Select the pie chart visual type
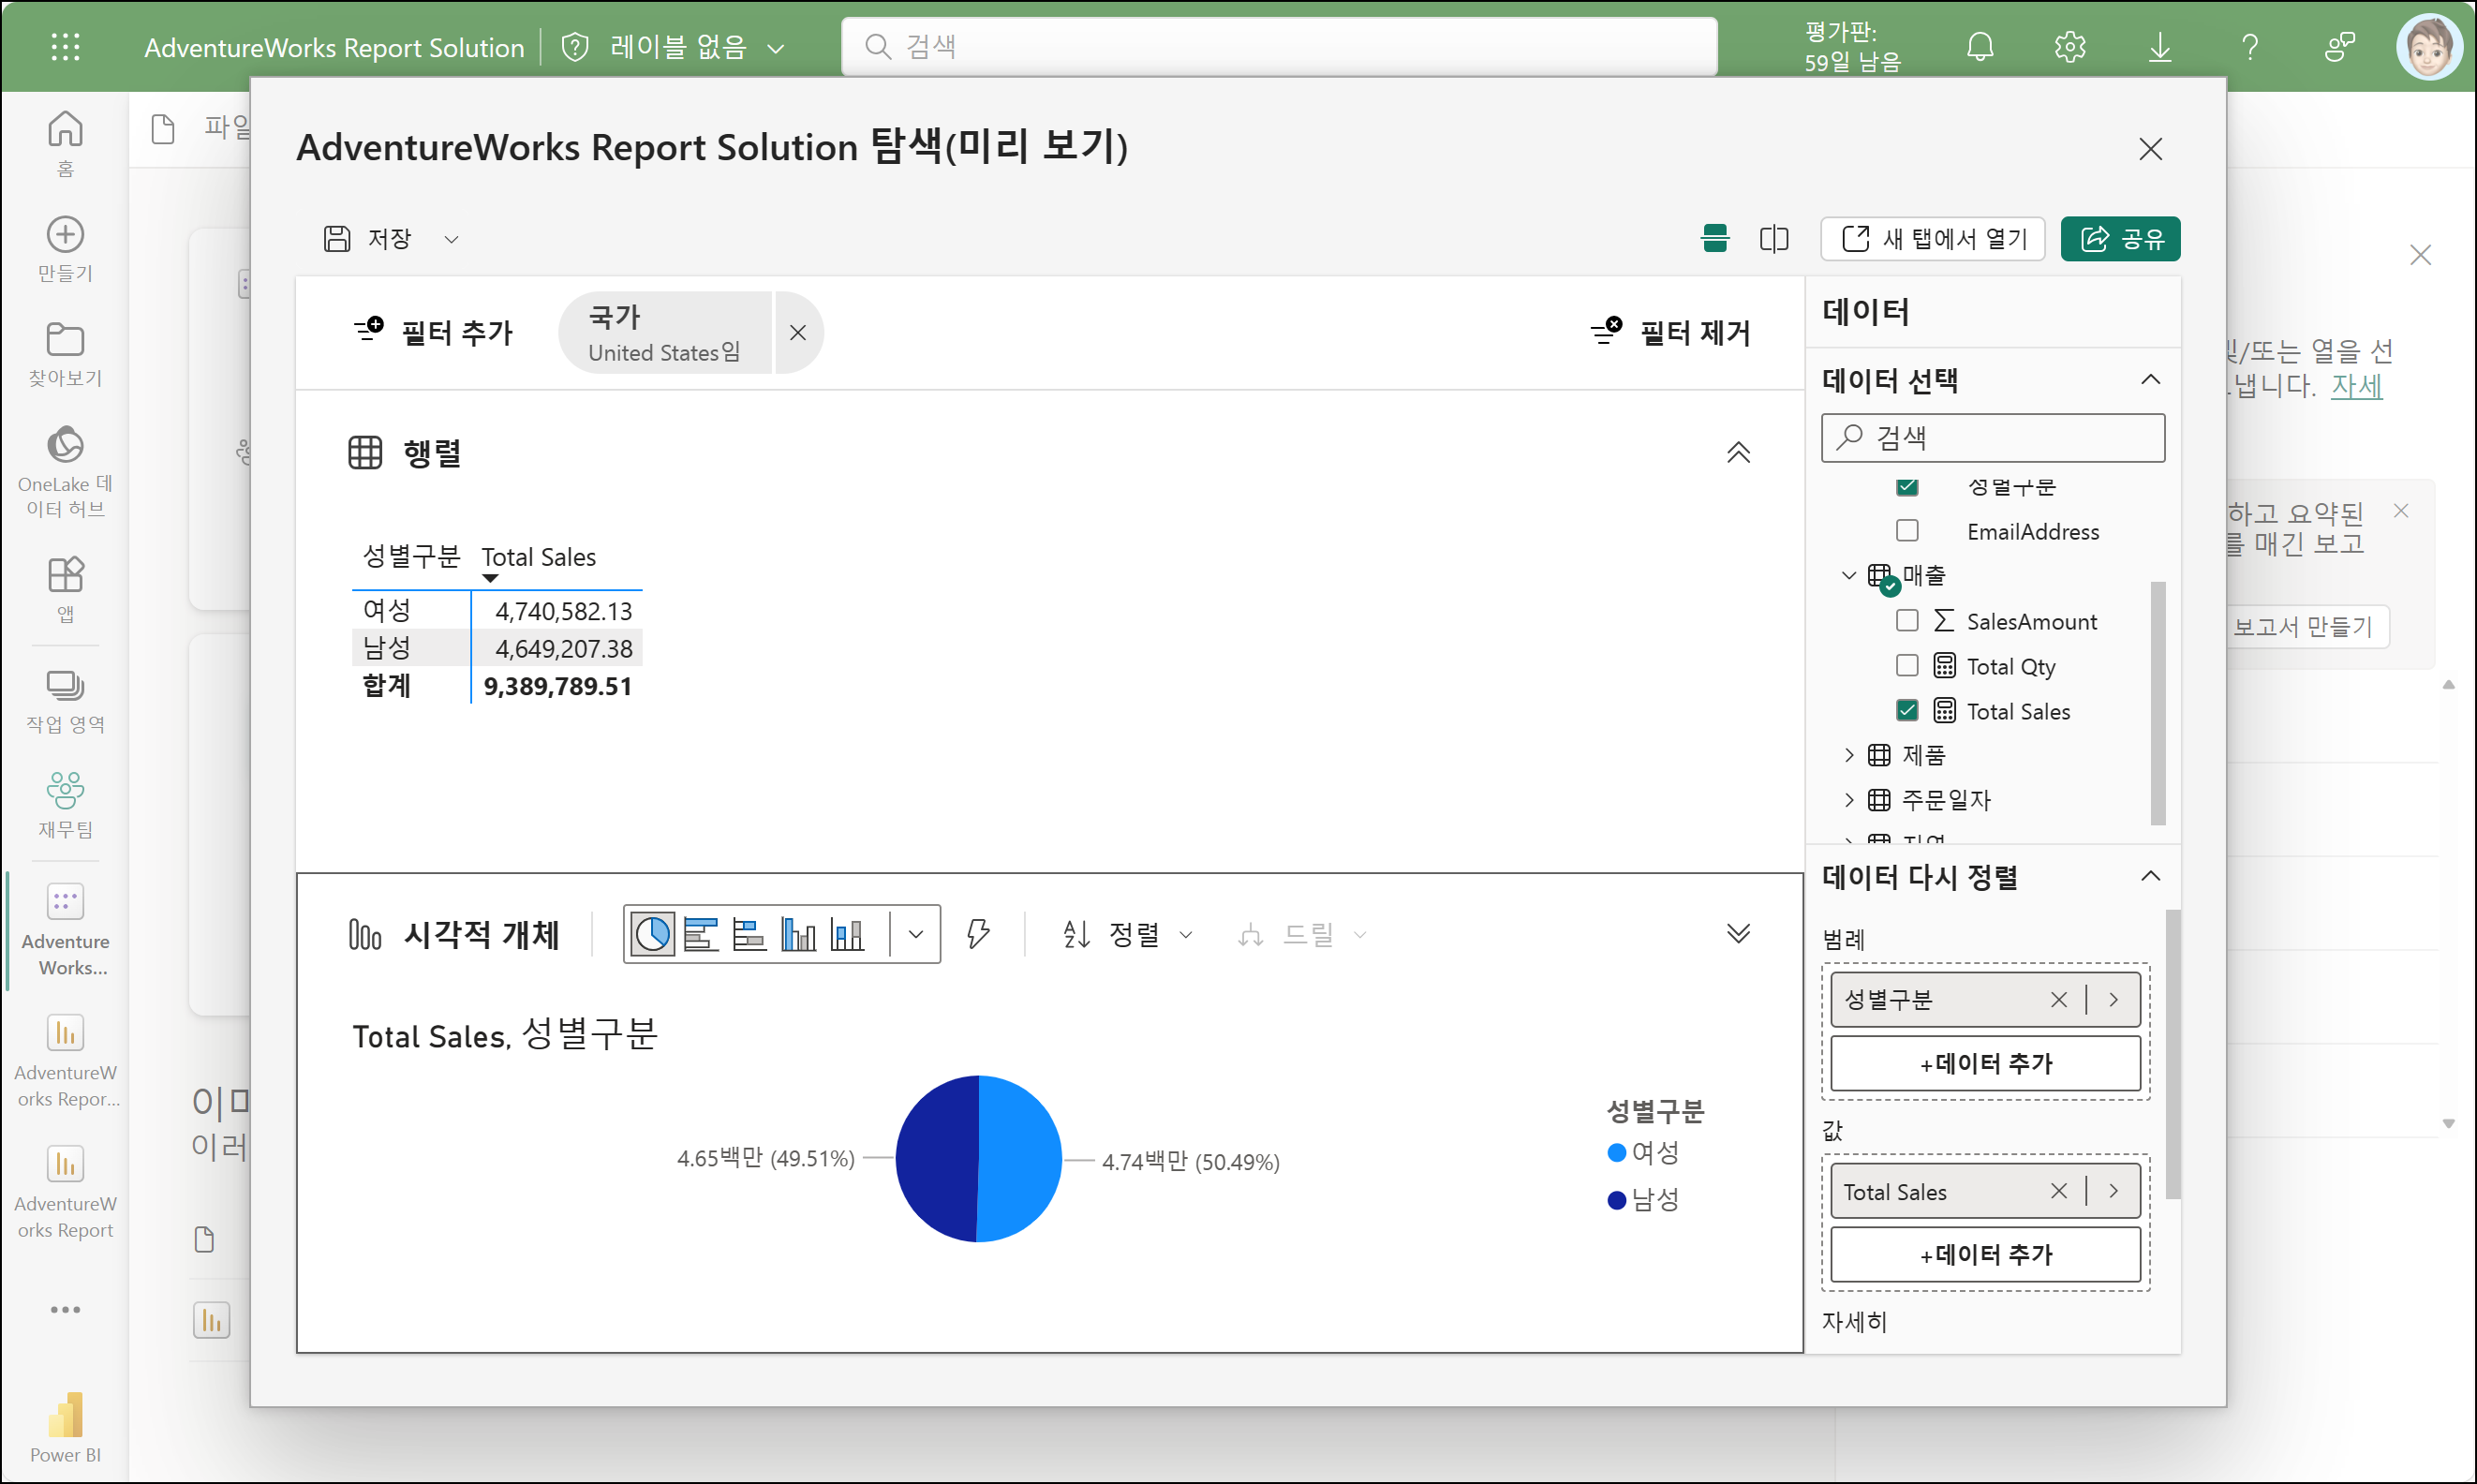This screenshot has width=2477, height=1484. pos(652,935)
